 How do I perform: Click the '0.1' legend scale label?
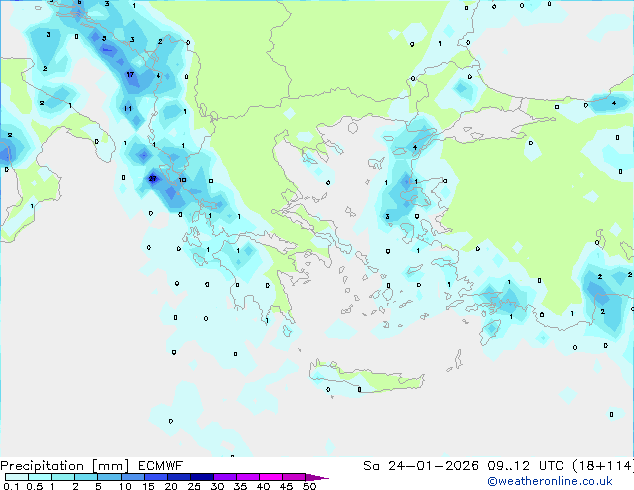coord(11,486)
